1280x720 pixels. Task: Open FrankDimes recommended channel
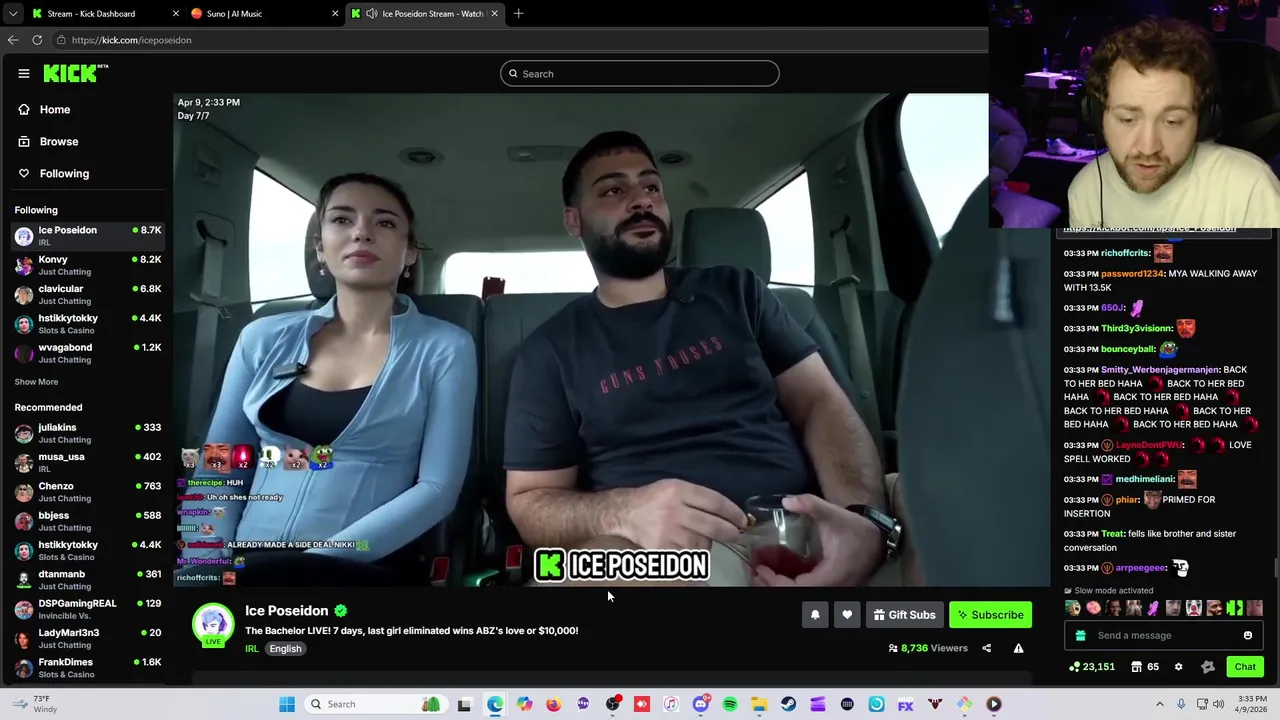(89, 668)
